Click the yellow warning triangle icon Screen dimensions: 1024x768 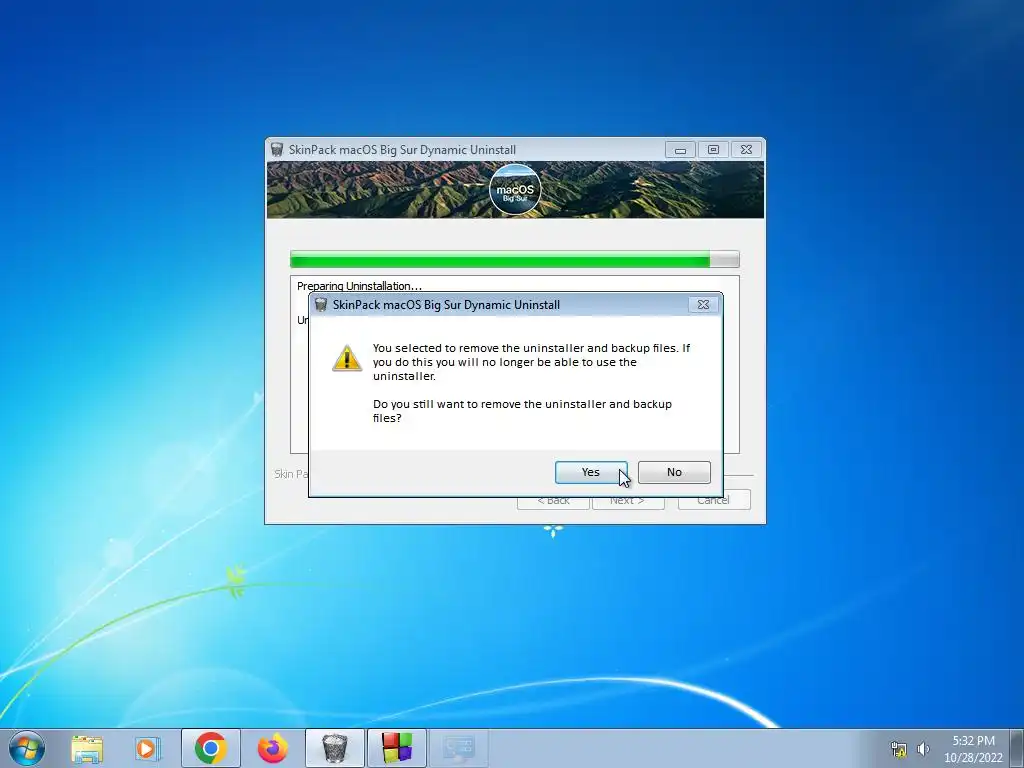tap(347, 359)
